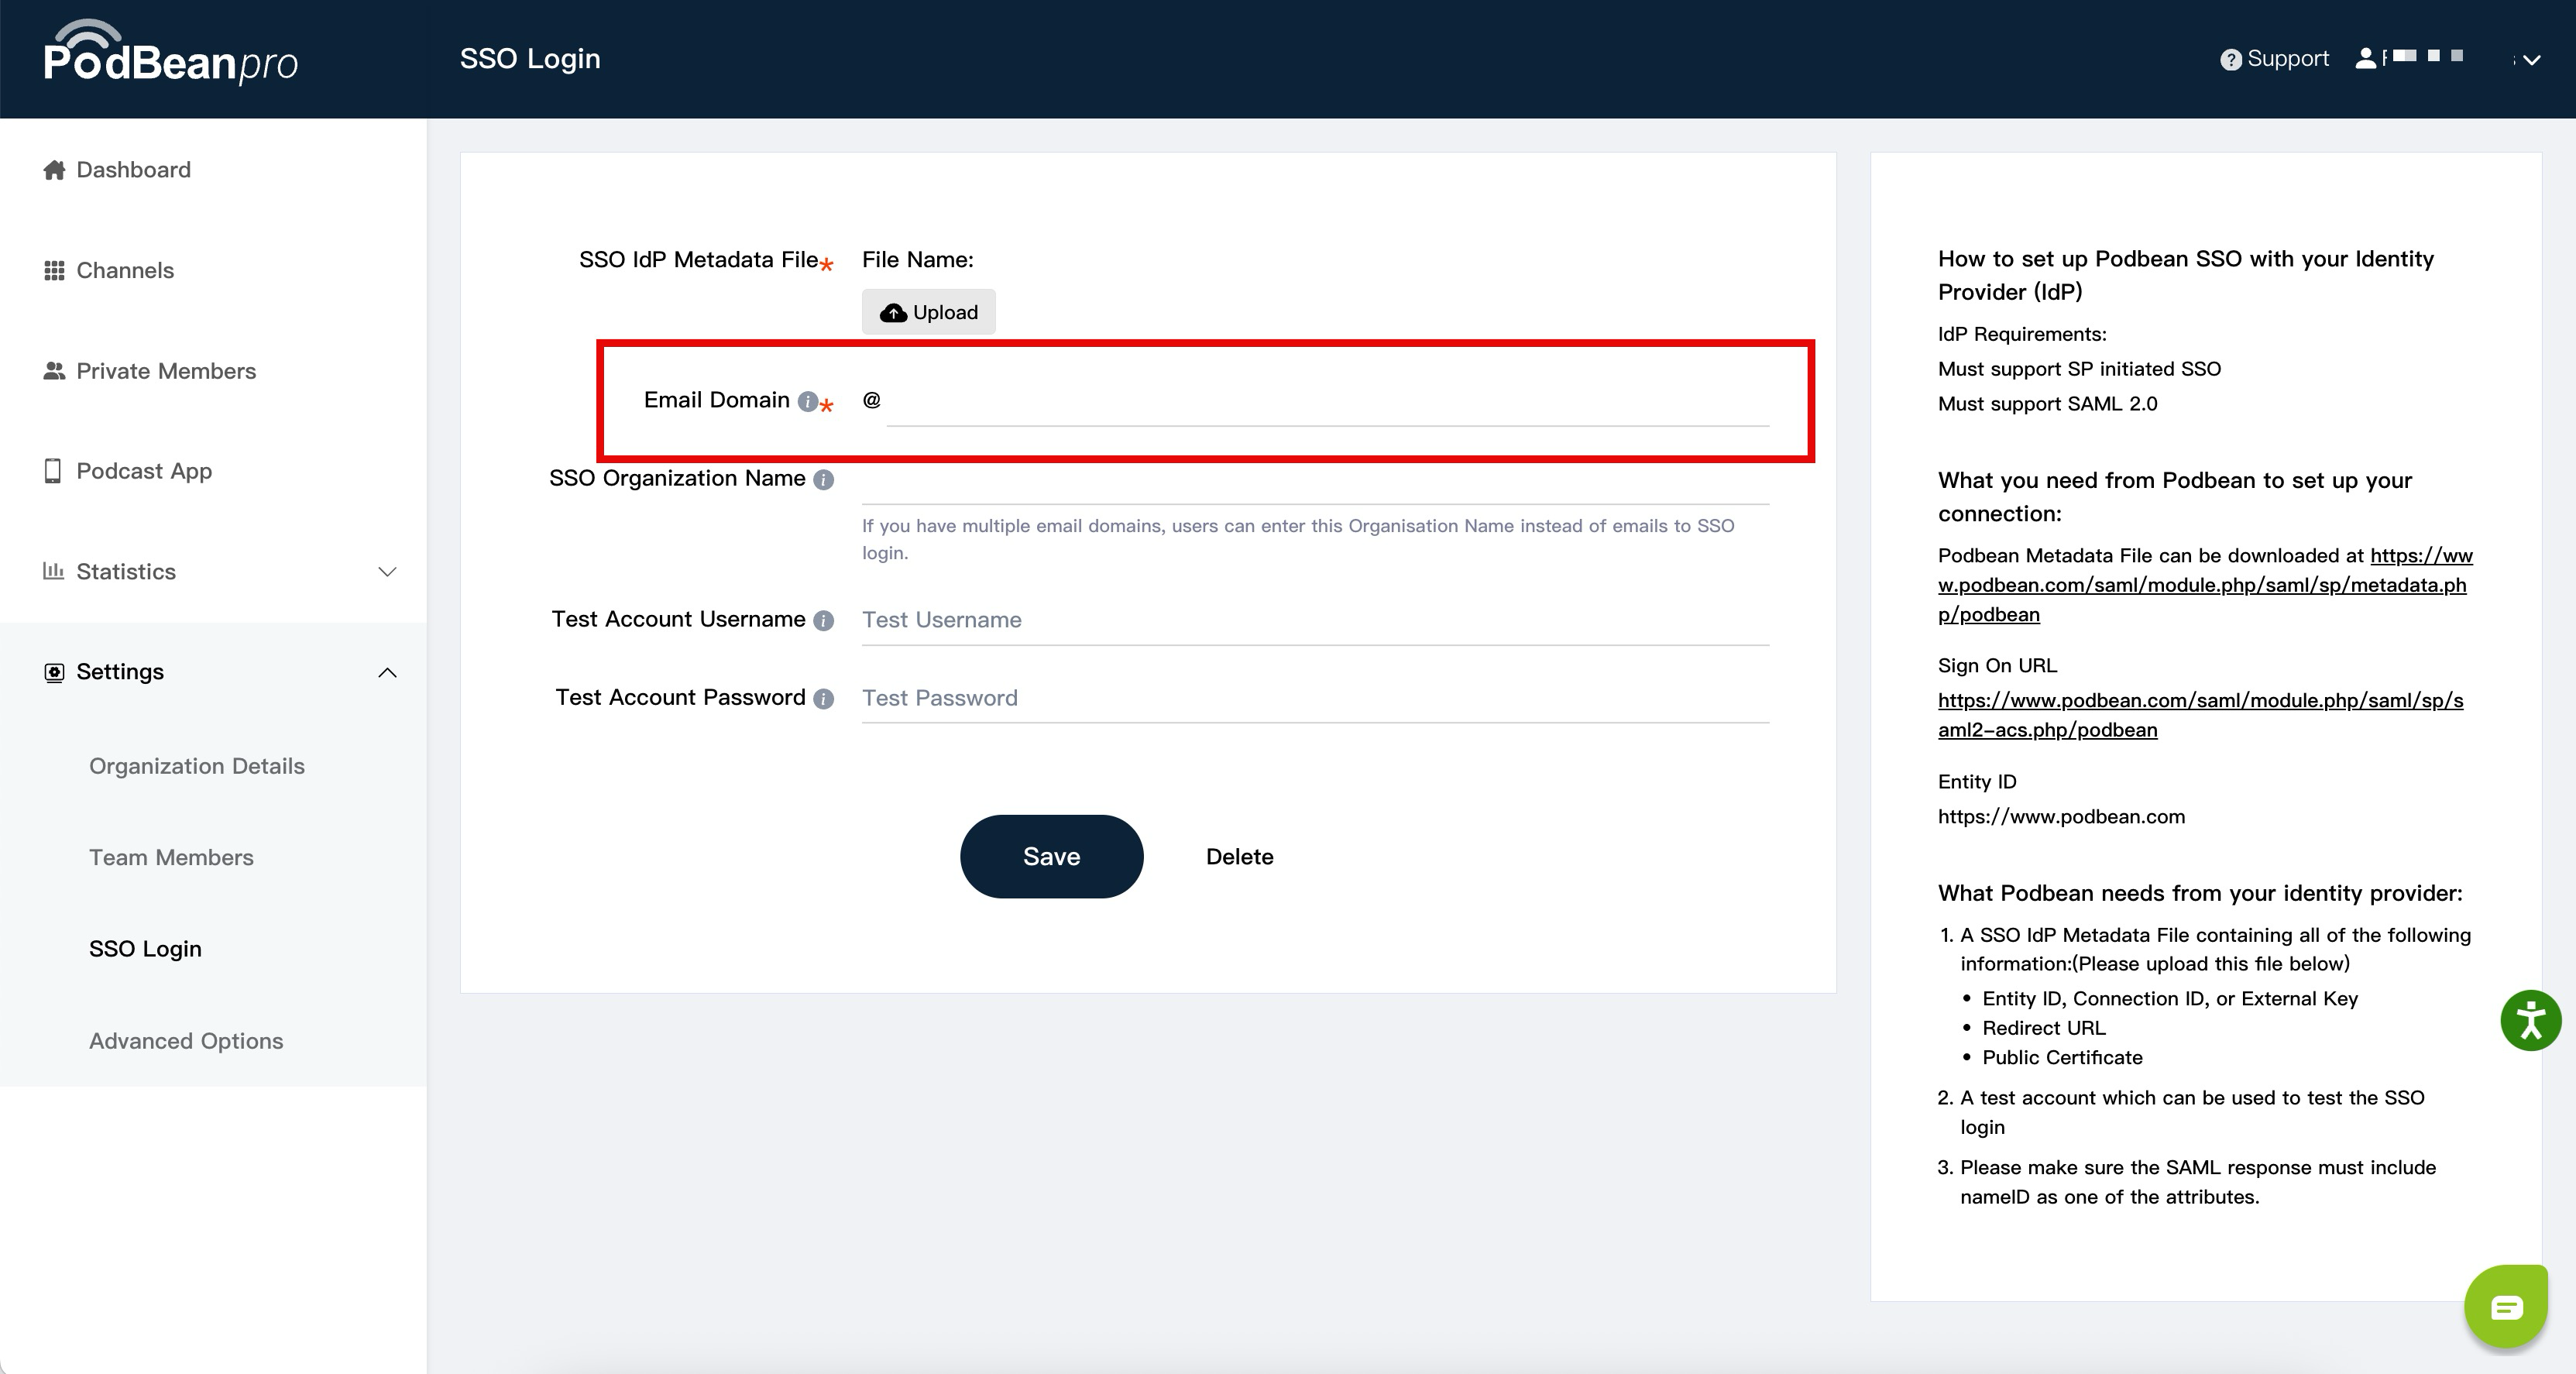Click the 'Public Certificate' bullet
The width and height of the screenshot is (2576, 1374).
2062,1058
